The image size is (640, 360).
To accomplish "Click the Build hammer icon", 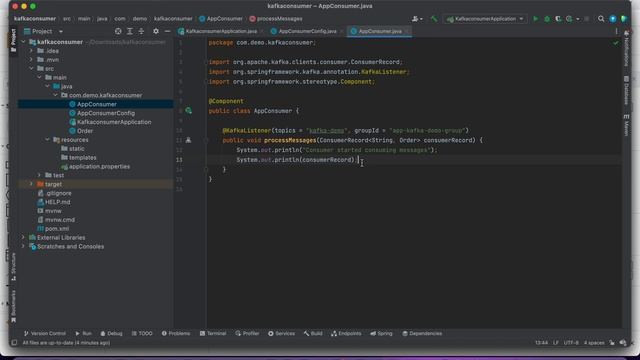I will click(434, 19).
